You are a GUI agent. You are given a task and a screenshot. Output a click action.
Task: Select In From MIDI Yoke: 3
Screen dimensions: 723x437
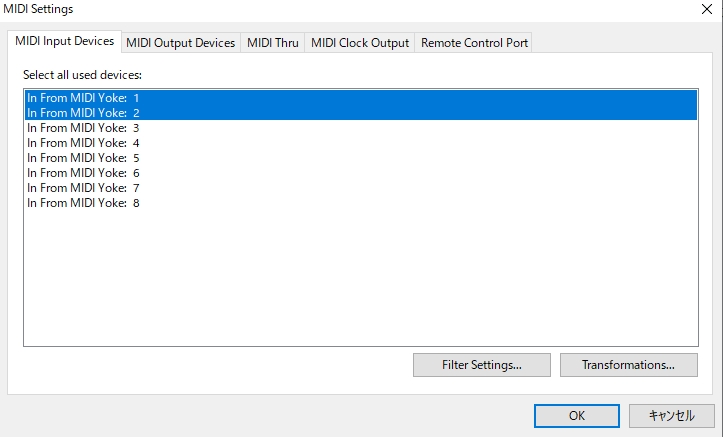361,128
